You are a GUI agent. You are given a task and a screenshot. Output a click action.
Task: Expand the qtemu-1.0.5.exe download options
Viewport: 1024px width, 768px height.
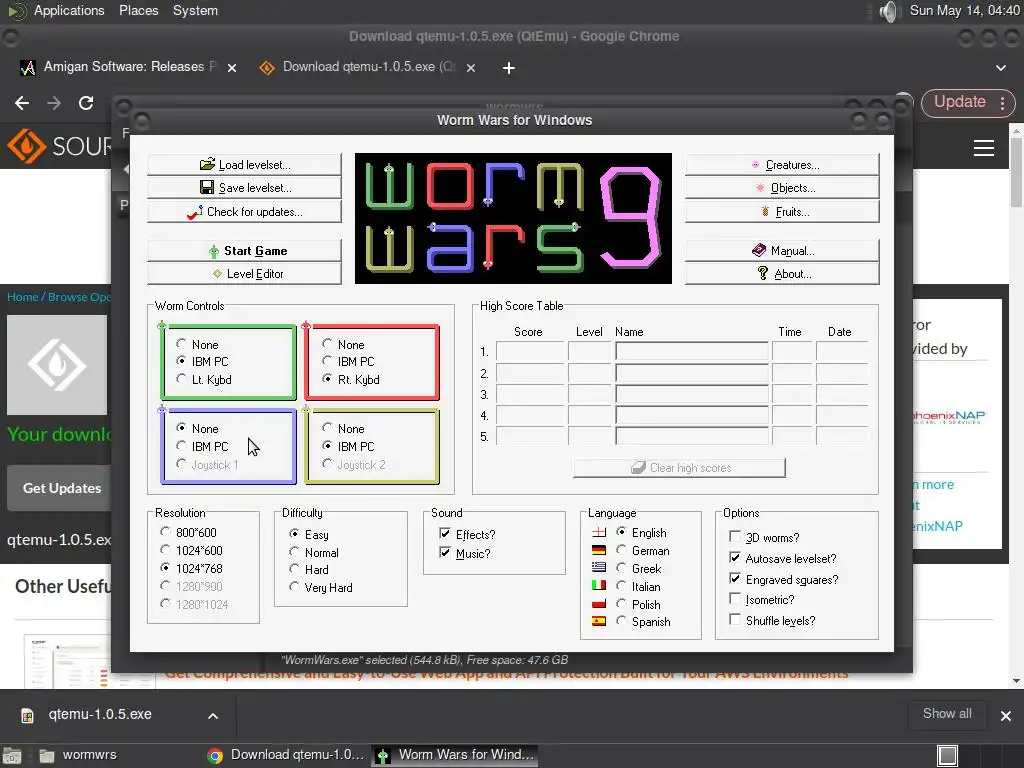213,716
